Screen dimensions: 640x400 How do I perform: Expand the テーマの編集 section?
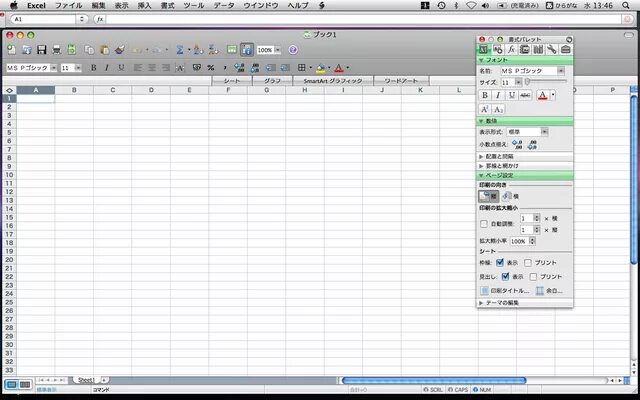pos(481,303)
